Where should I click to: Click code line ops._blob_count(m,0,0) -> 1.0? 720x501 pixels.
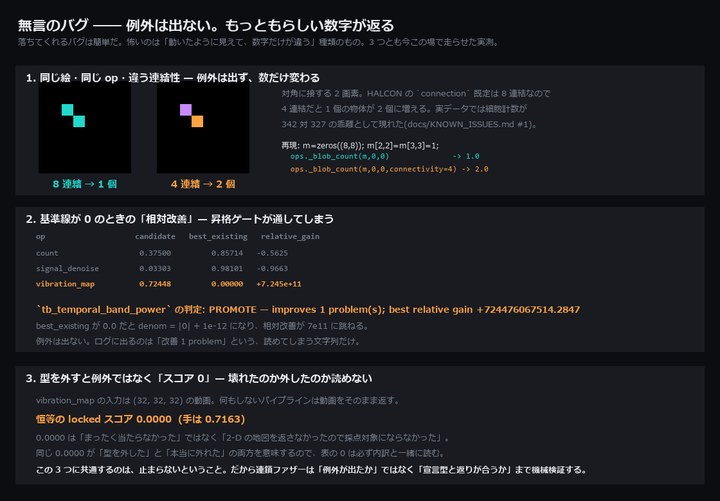(385, 157)
